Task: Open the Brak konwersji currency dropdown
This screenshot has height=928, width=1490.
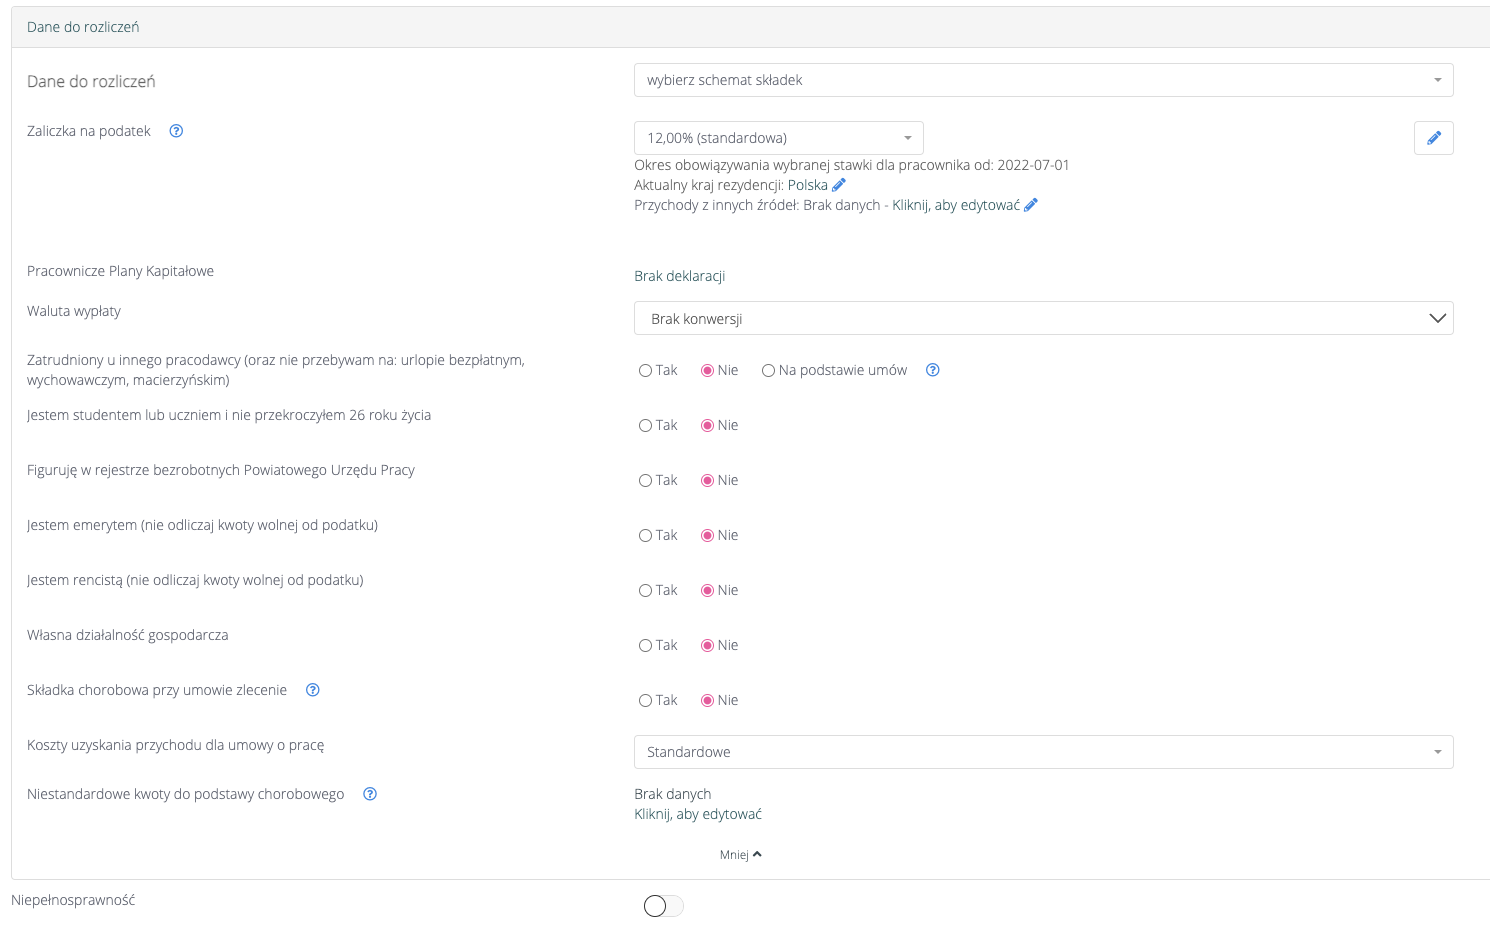Action: point(1043,319)
